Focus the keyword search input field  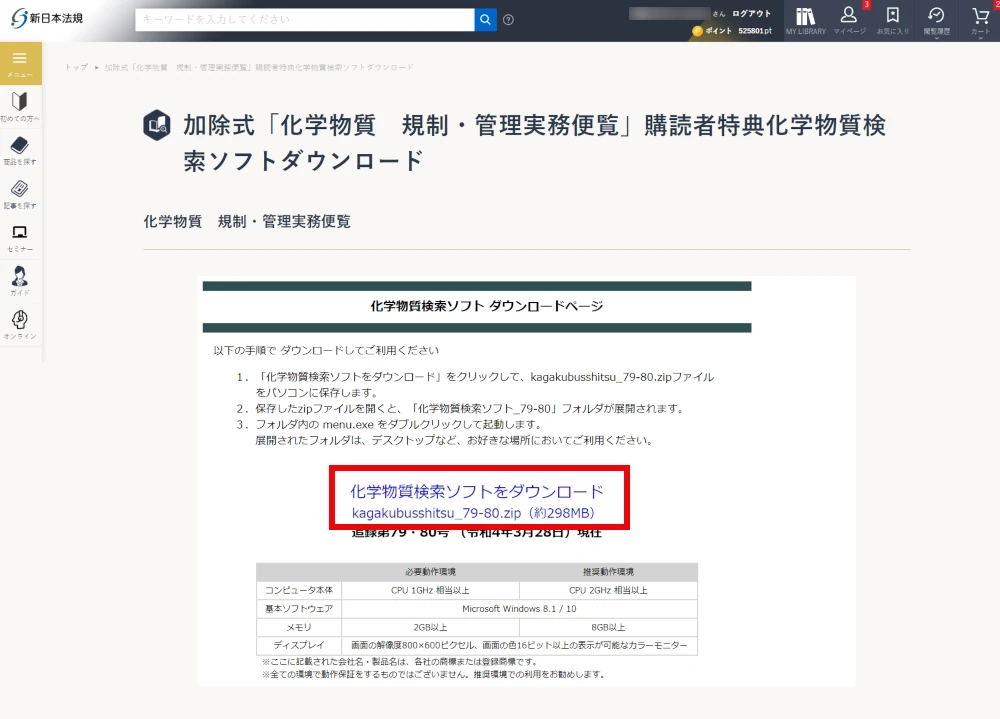[304, 20]
